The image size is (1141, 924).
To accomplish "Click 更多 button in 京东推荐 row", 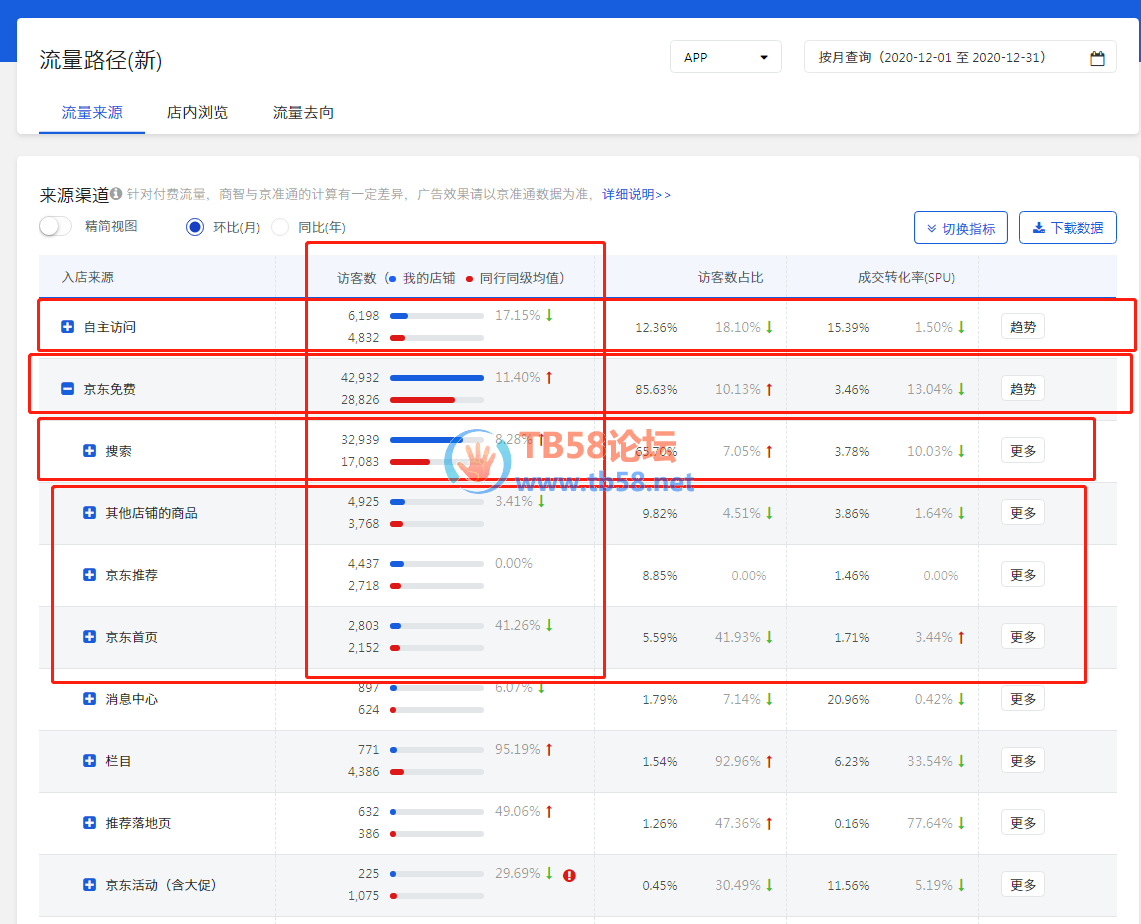I will 1022,574.
